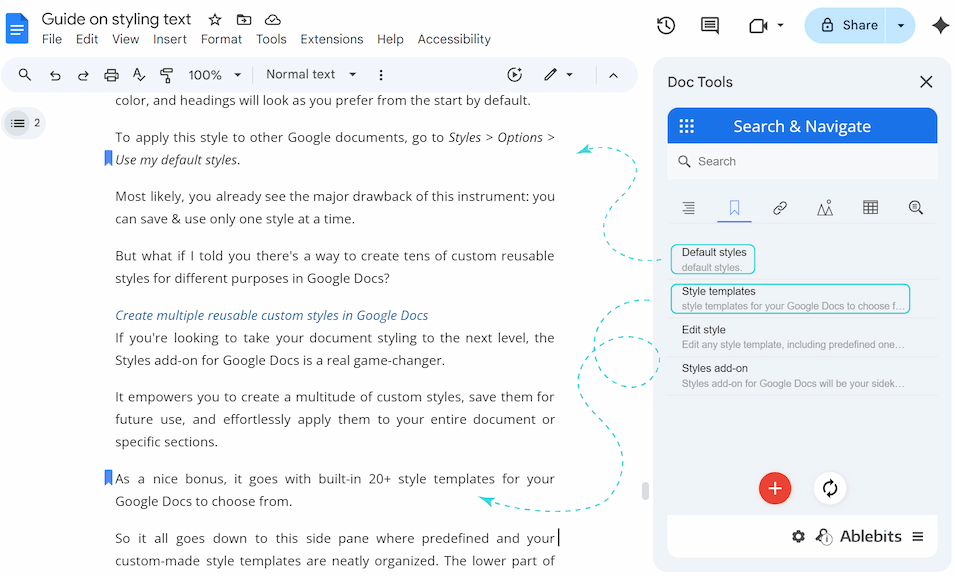Open the comments history icon
This screenshot has width=955, height=576.
pyautogui.click(x=710, y=26)
